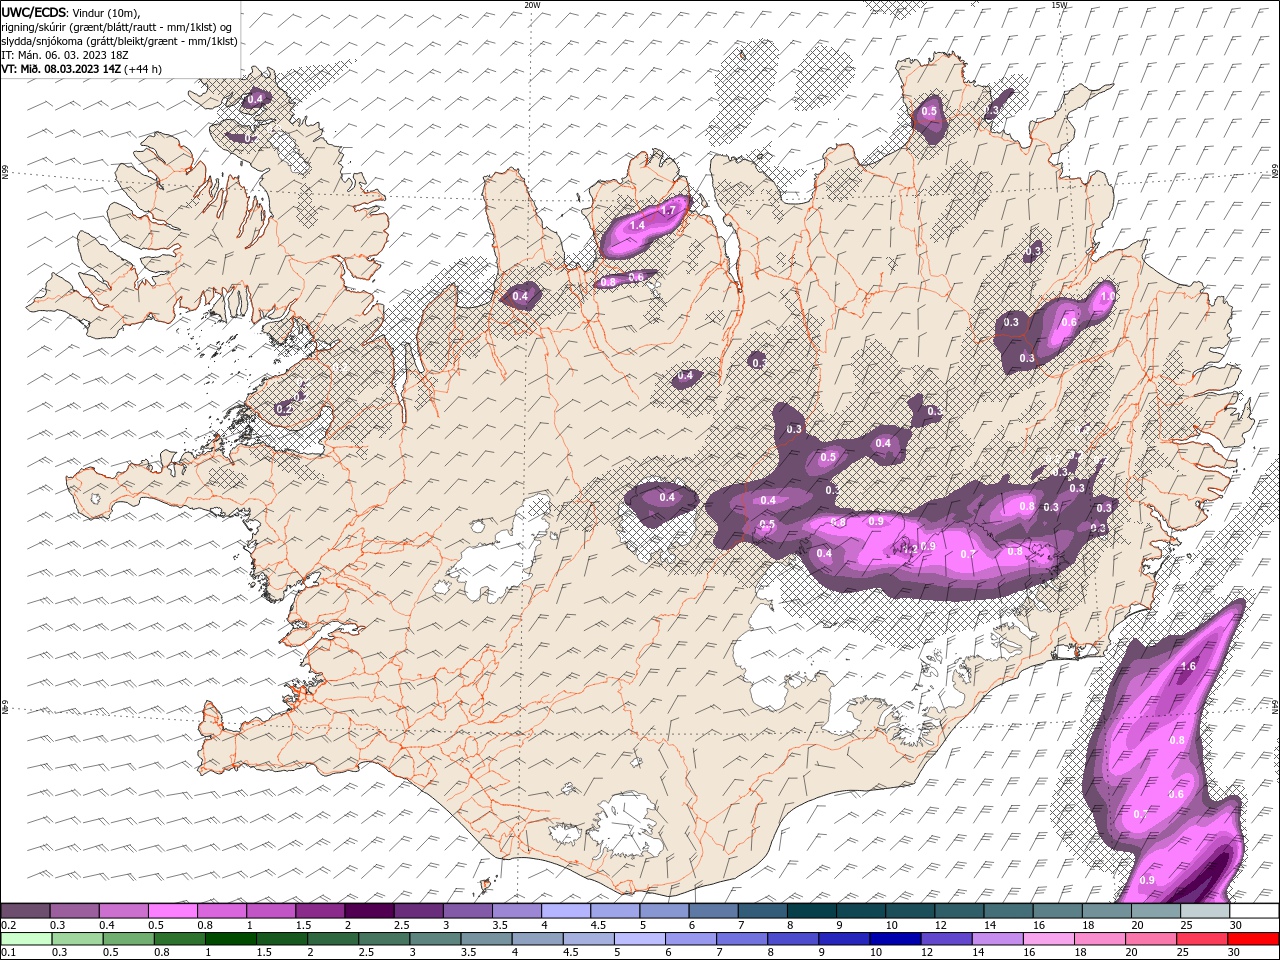Choose the darkest green swatch at 1
The image size is (1280, 960).
[x=230, y=939]
